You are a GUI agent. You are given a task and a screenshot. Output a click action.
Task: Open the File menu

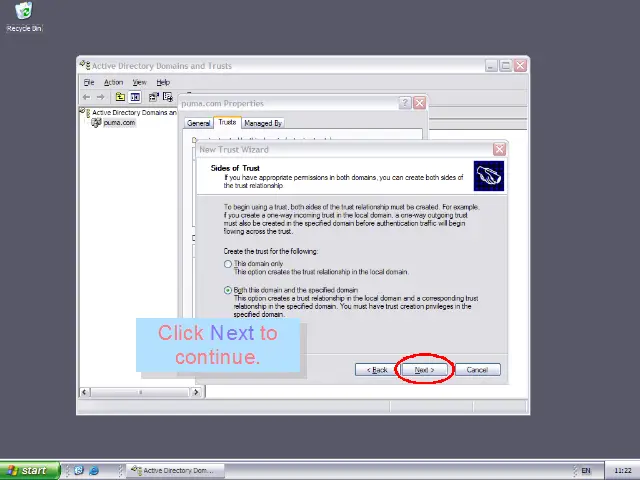(x=89, y=82)
